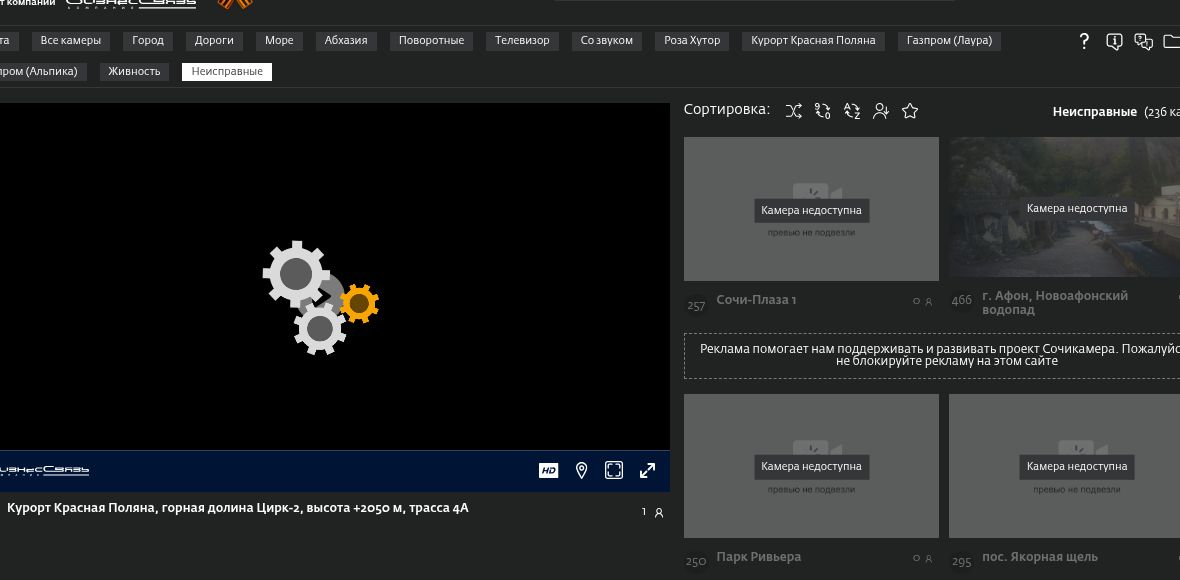Select the 'Абхазия' tab
1180x580 pixels.
click(346, 41)
